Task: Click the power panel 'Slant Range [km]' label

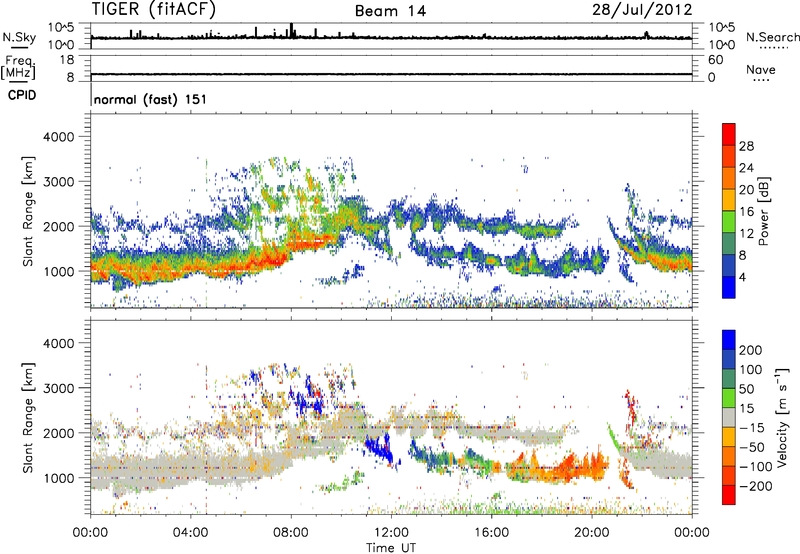Action: 28,211
